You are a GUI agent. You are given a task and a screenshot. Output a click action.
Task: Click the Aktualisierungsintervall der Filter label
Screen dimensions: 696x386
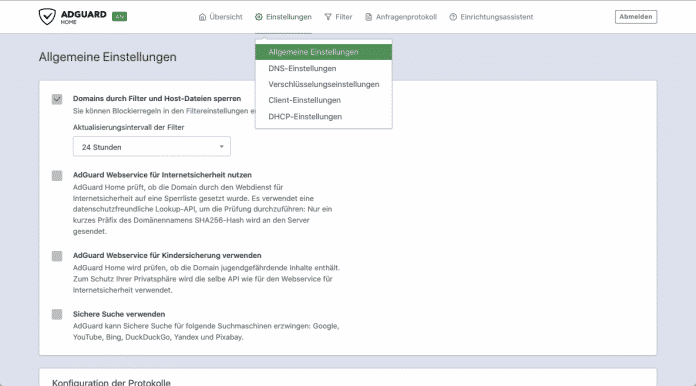click(128, 127)
